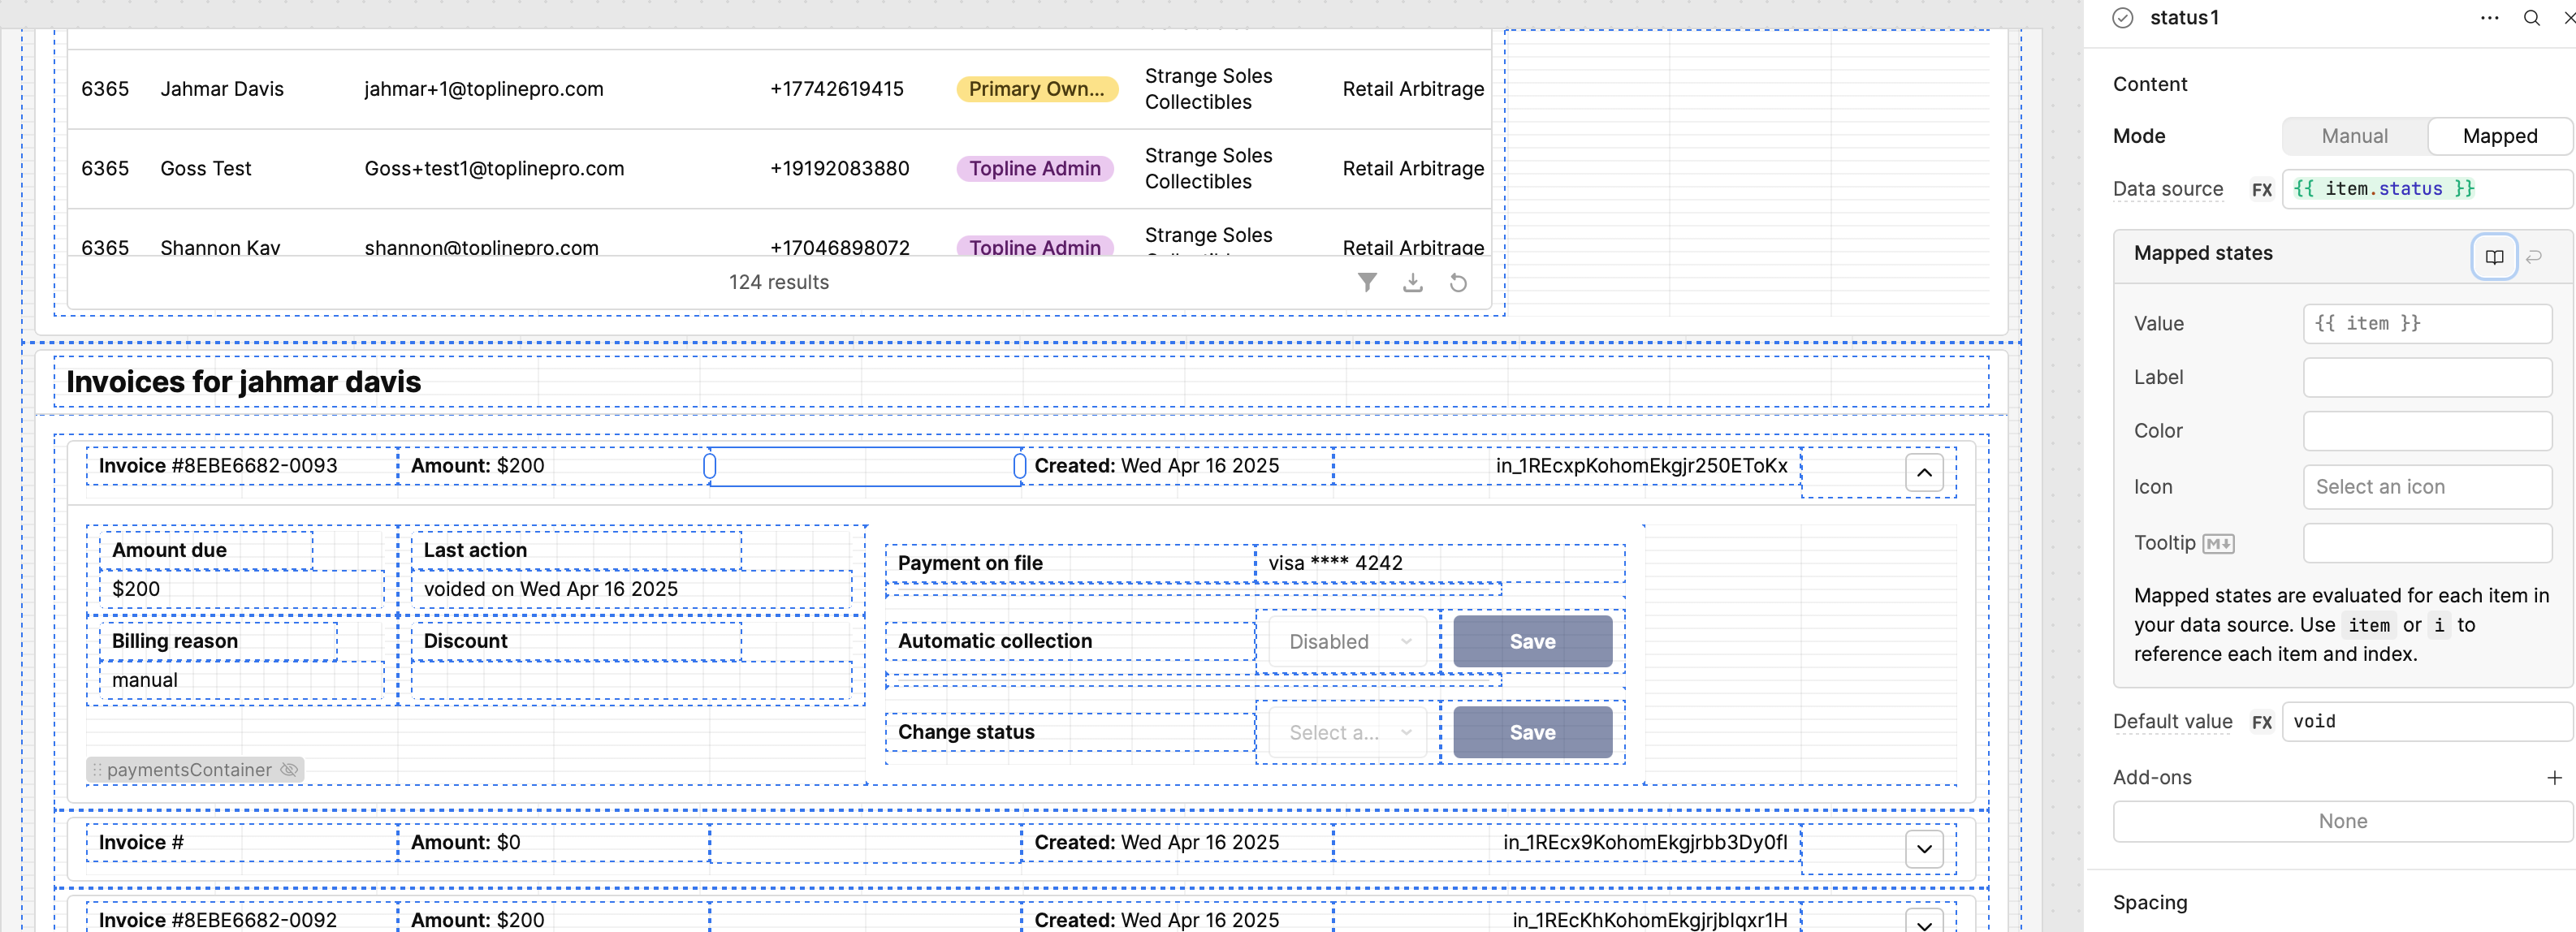Click the Amount: $0 invoice text
The image size is (2576, 932).
click(465, 843)
